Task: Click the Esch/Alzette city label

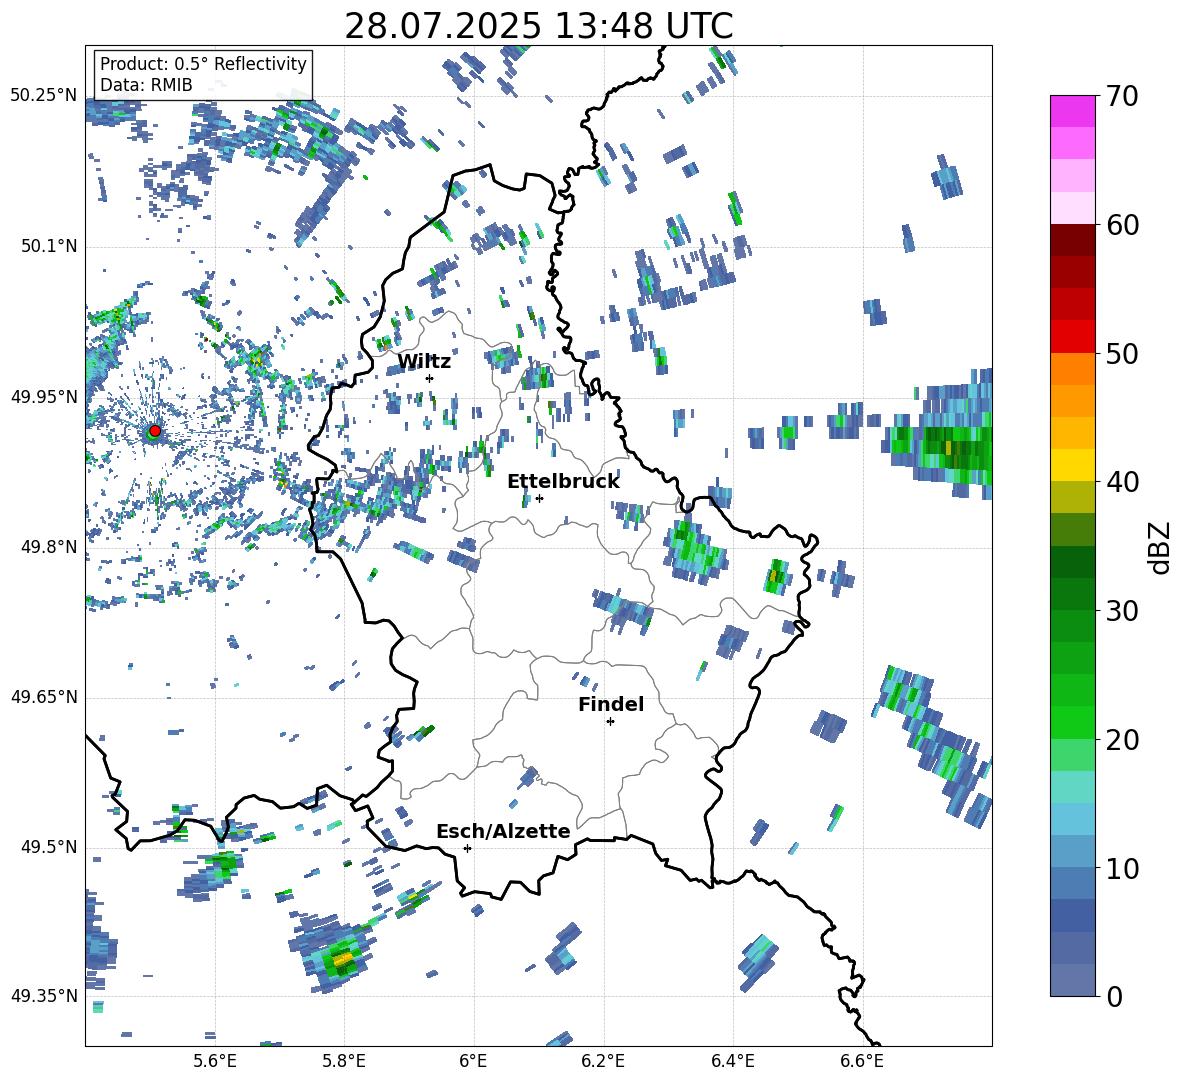Action: click(503, 831)
